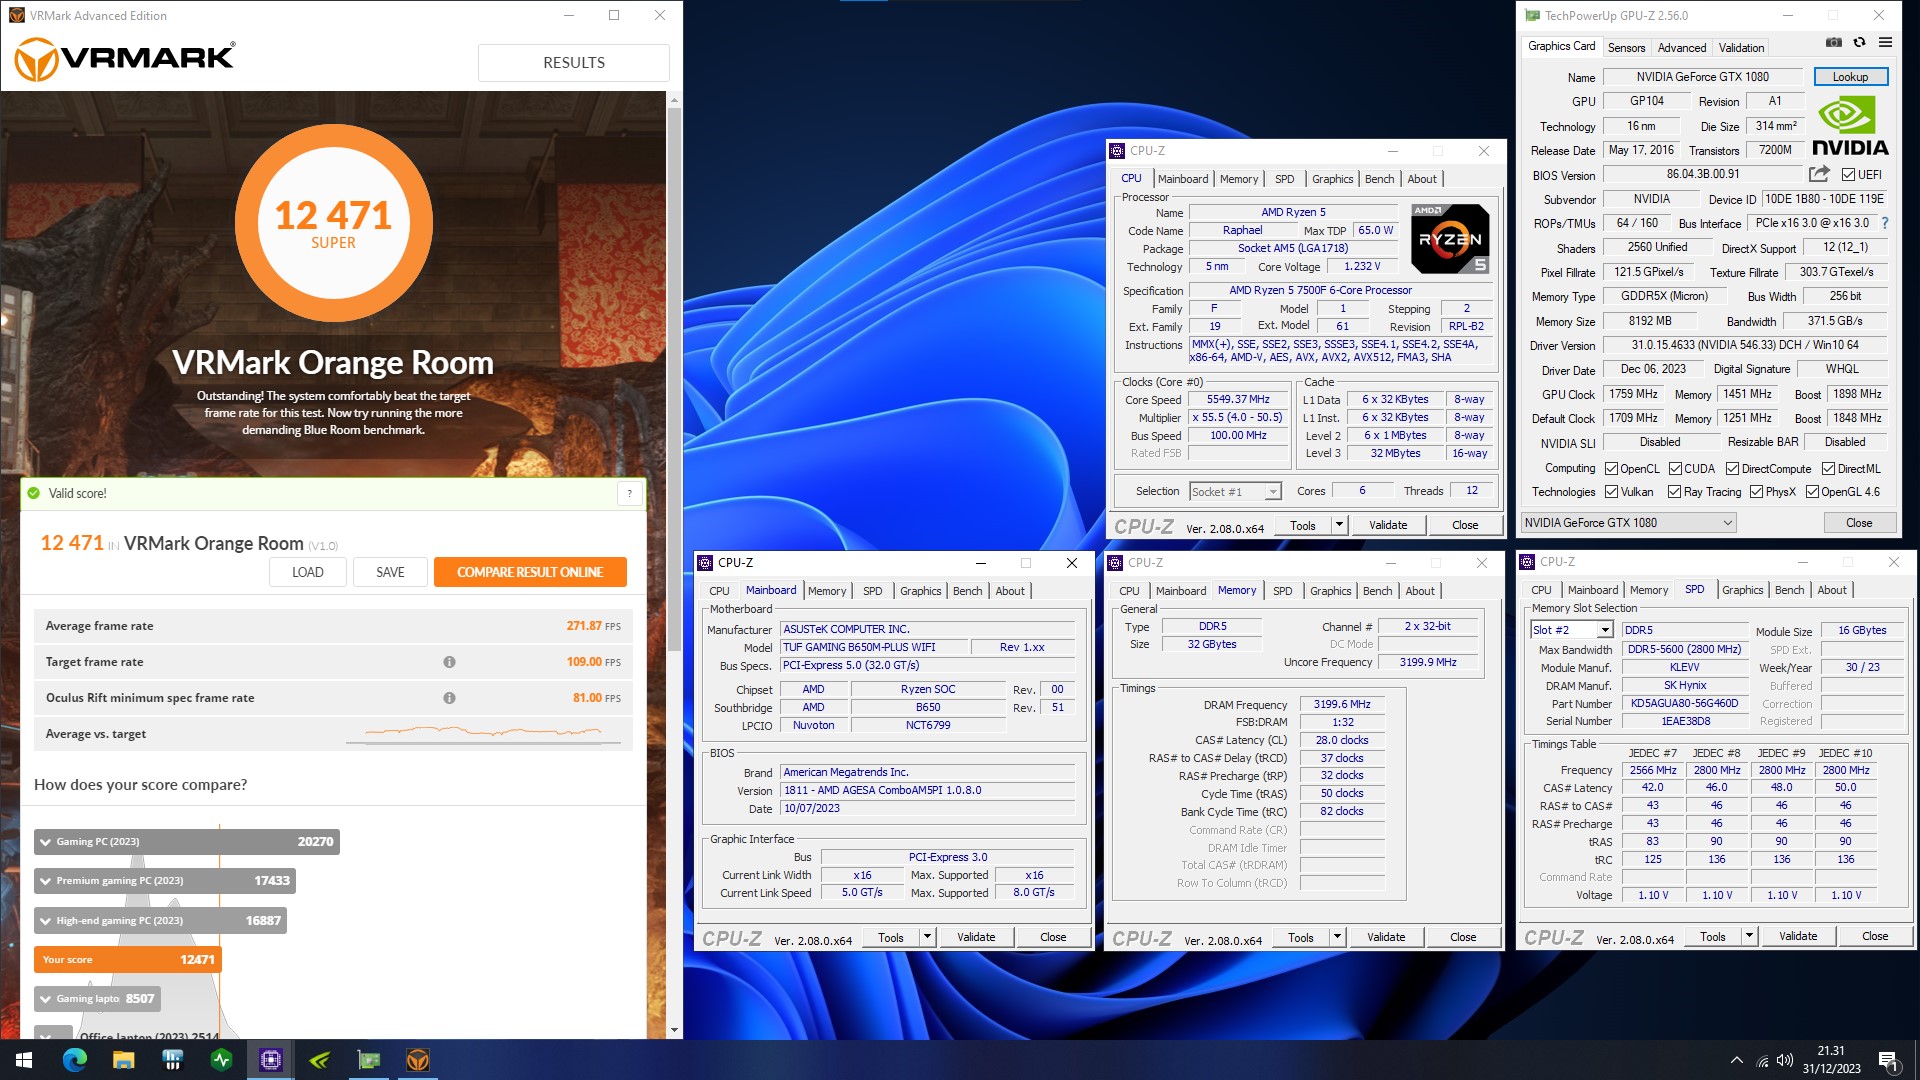Expand the High-end gaming PC (2023) row
1920x1080 pixels.
[160, 921]
